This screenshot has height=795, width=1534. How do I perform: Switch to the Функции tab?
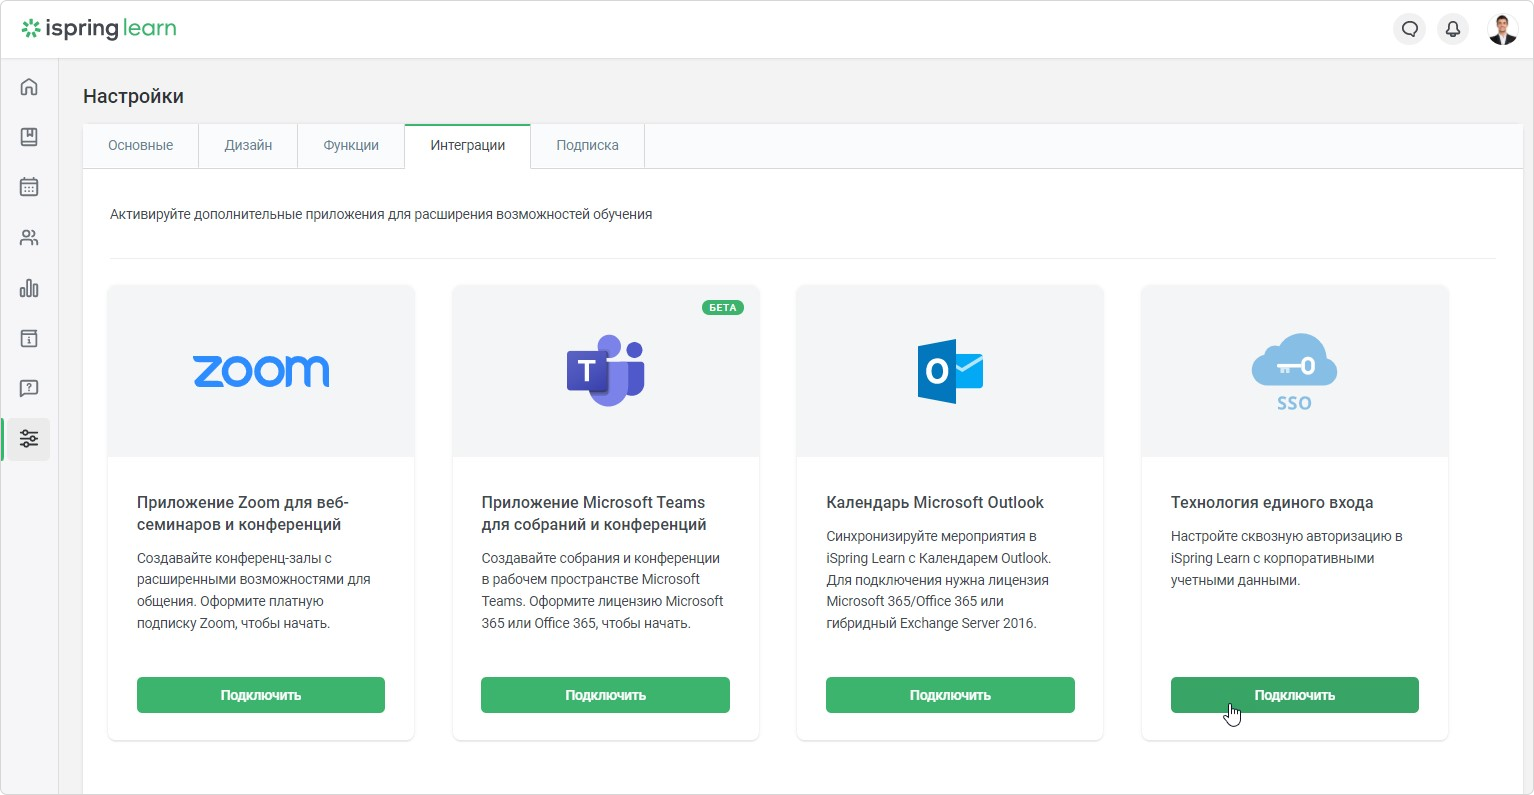pos(351,145)
